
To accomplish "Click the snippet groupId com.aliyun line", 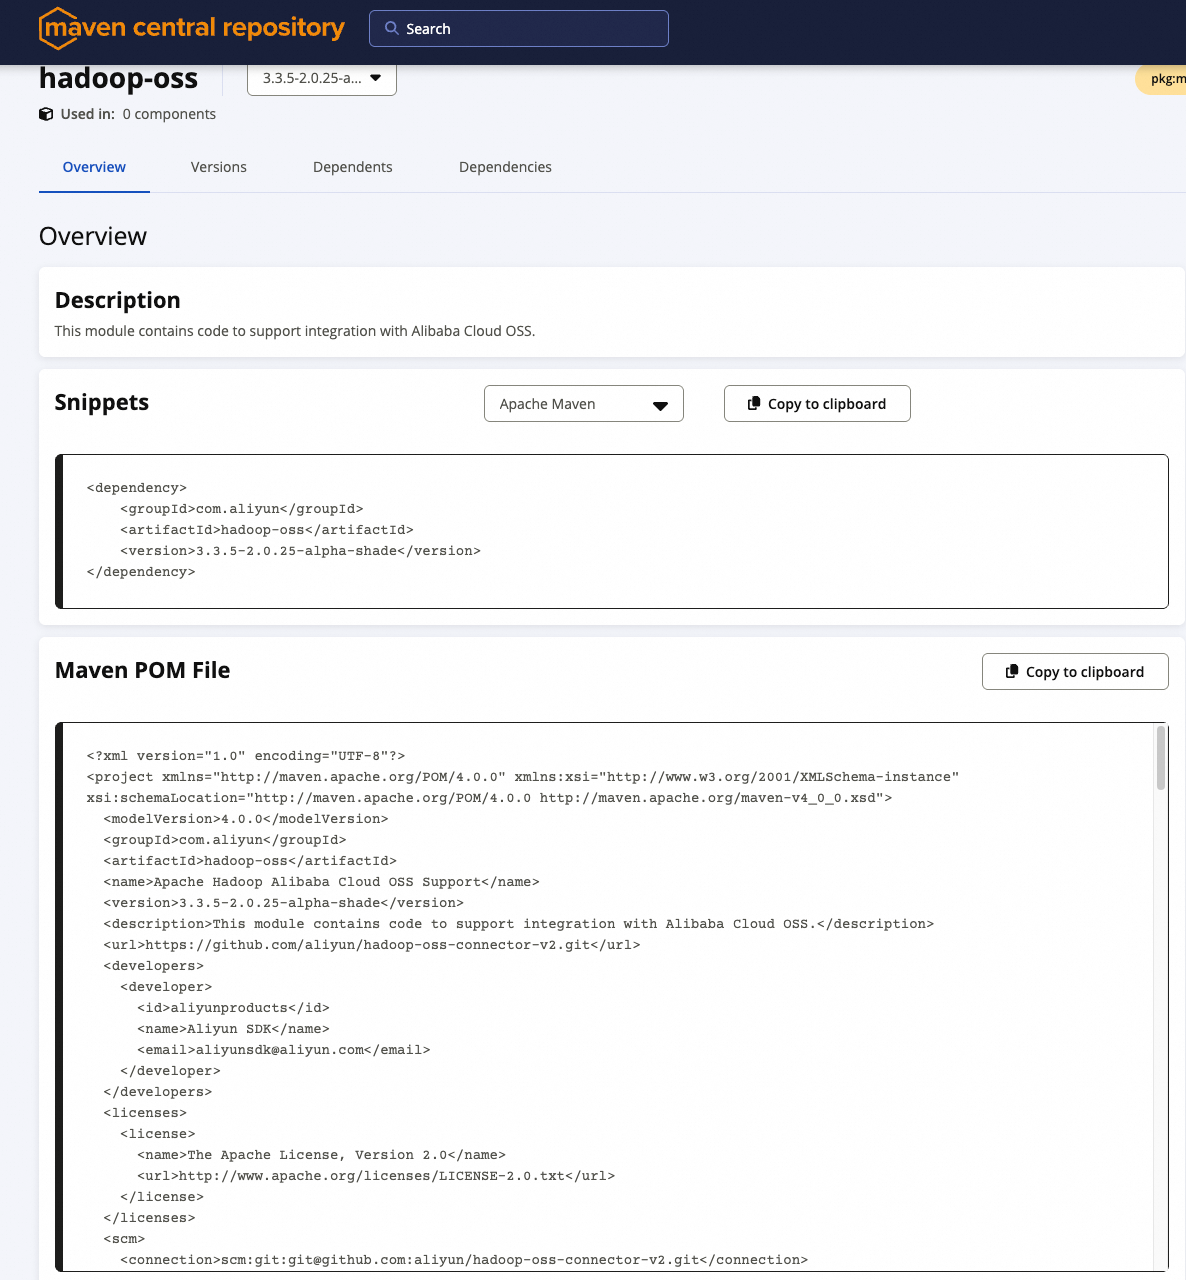I will pos(242,509).
